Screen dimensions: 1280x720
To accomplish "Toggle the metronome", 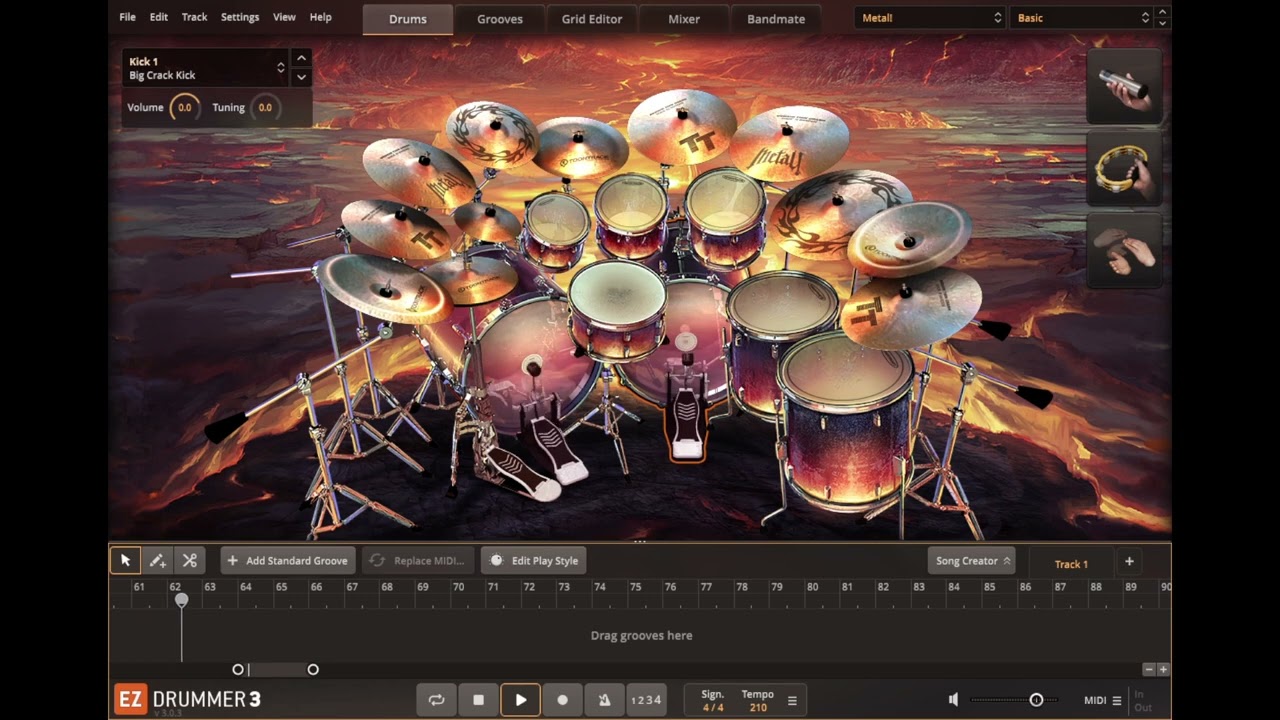I will [604, 700].
